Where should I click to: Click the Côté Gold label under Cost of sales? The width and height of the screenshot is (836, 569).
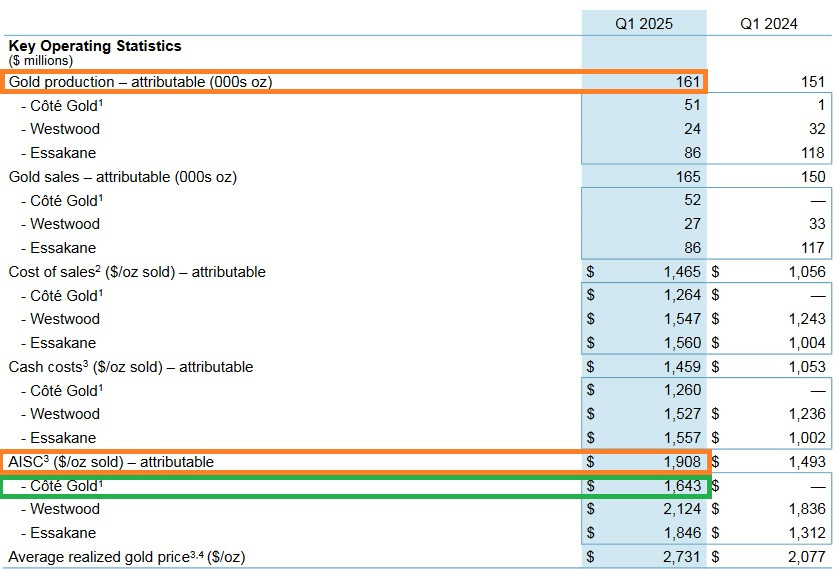point(62,295)
